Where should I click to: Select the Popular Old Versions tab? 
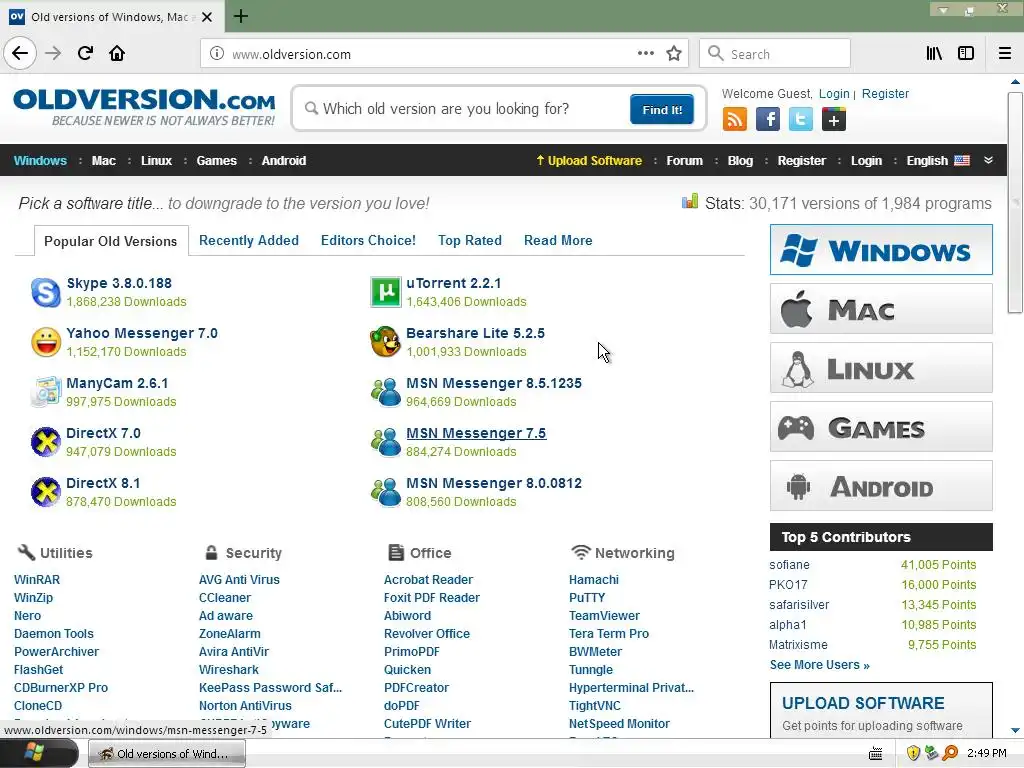coord(110,241)
